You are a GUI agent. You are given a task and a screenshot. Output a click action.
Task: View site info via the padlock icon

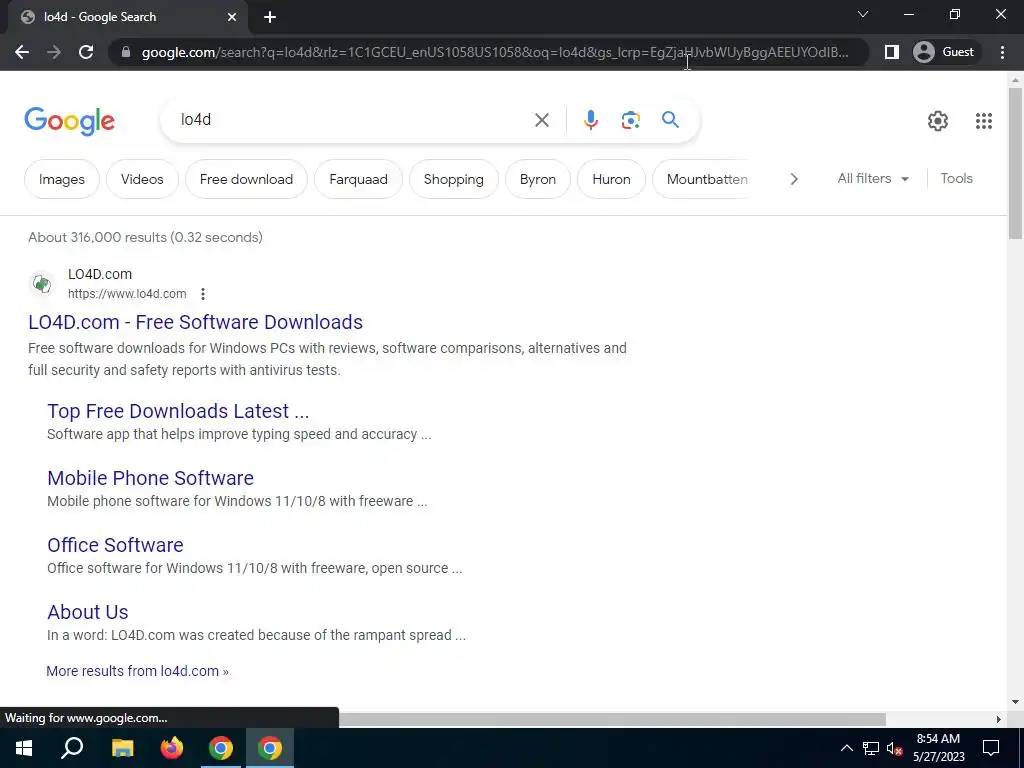point(126,52)
